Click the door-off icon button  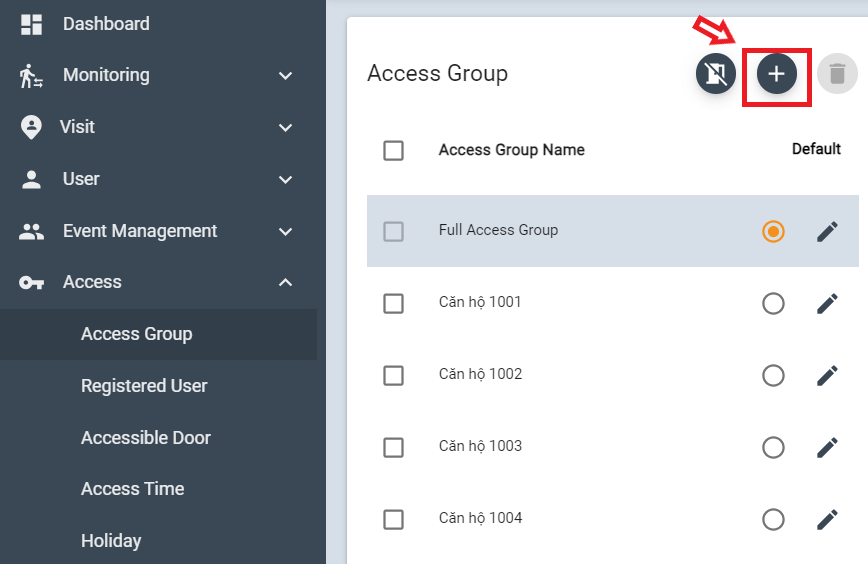tap(716, 74)
